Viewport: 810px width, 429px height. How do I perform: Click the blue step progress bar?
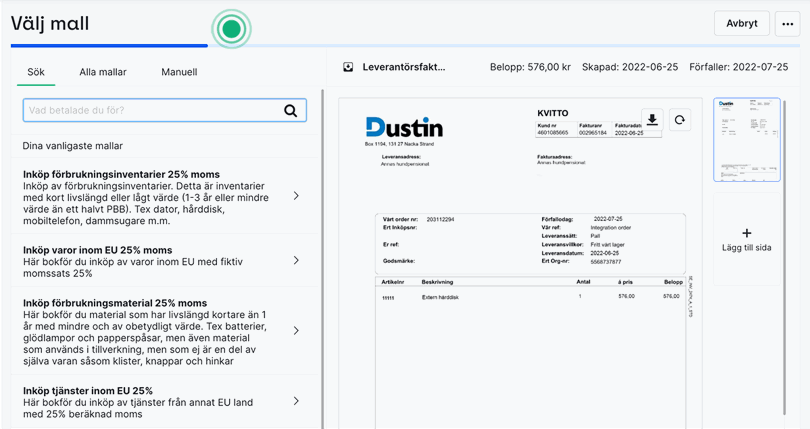pos(110,45)
